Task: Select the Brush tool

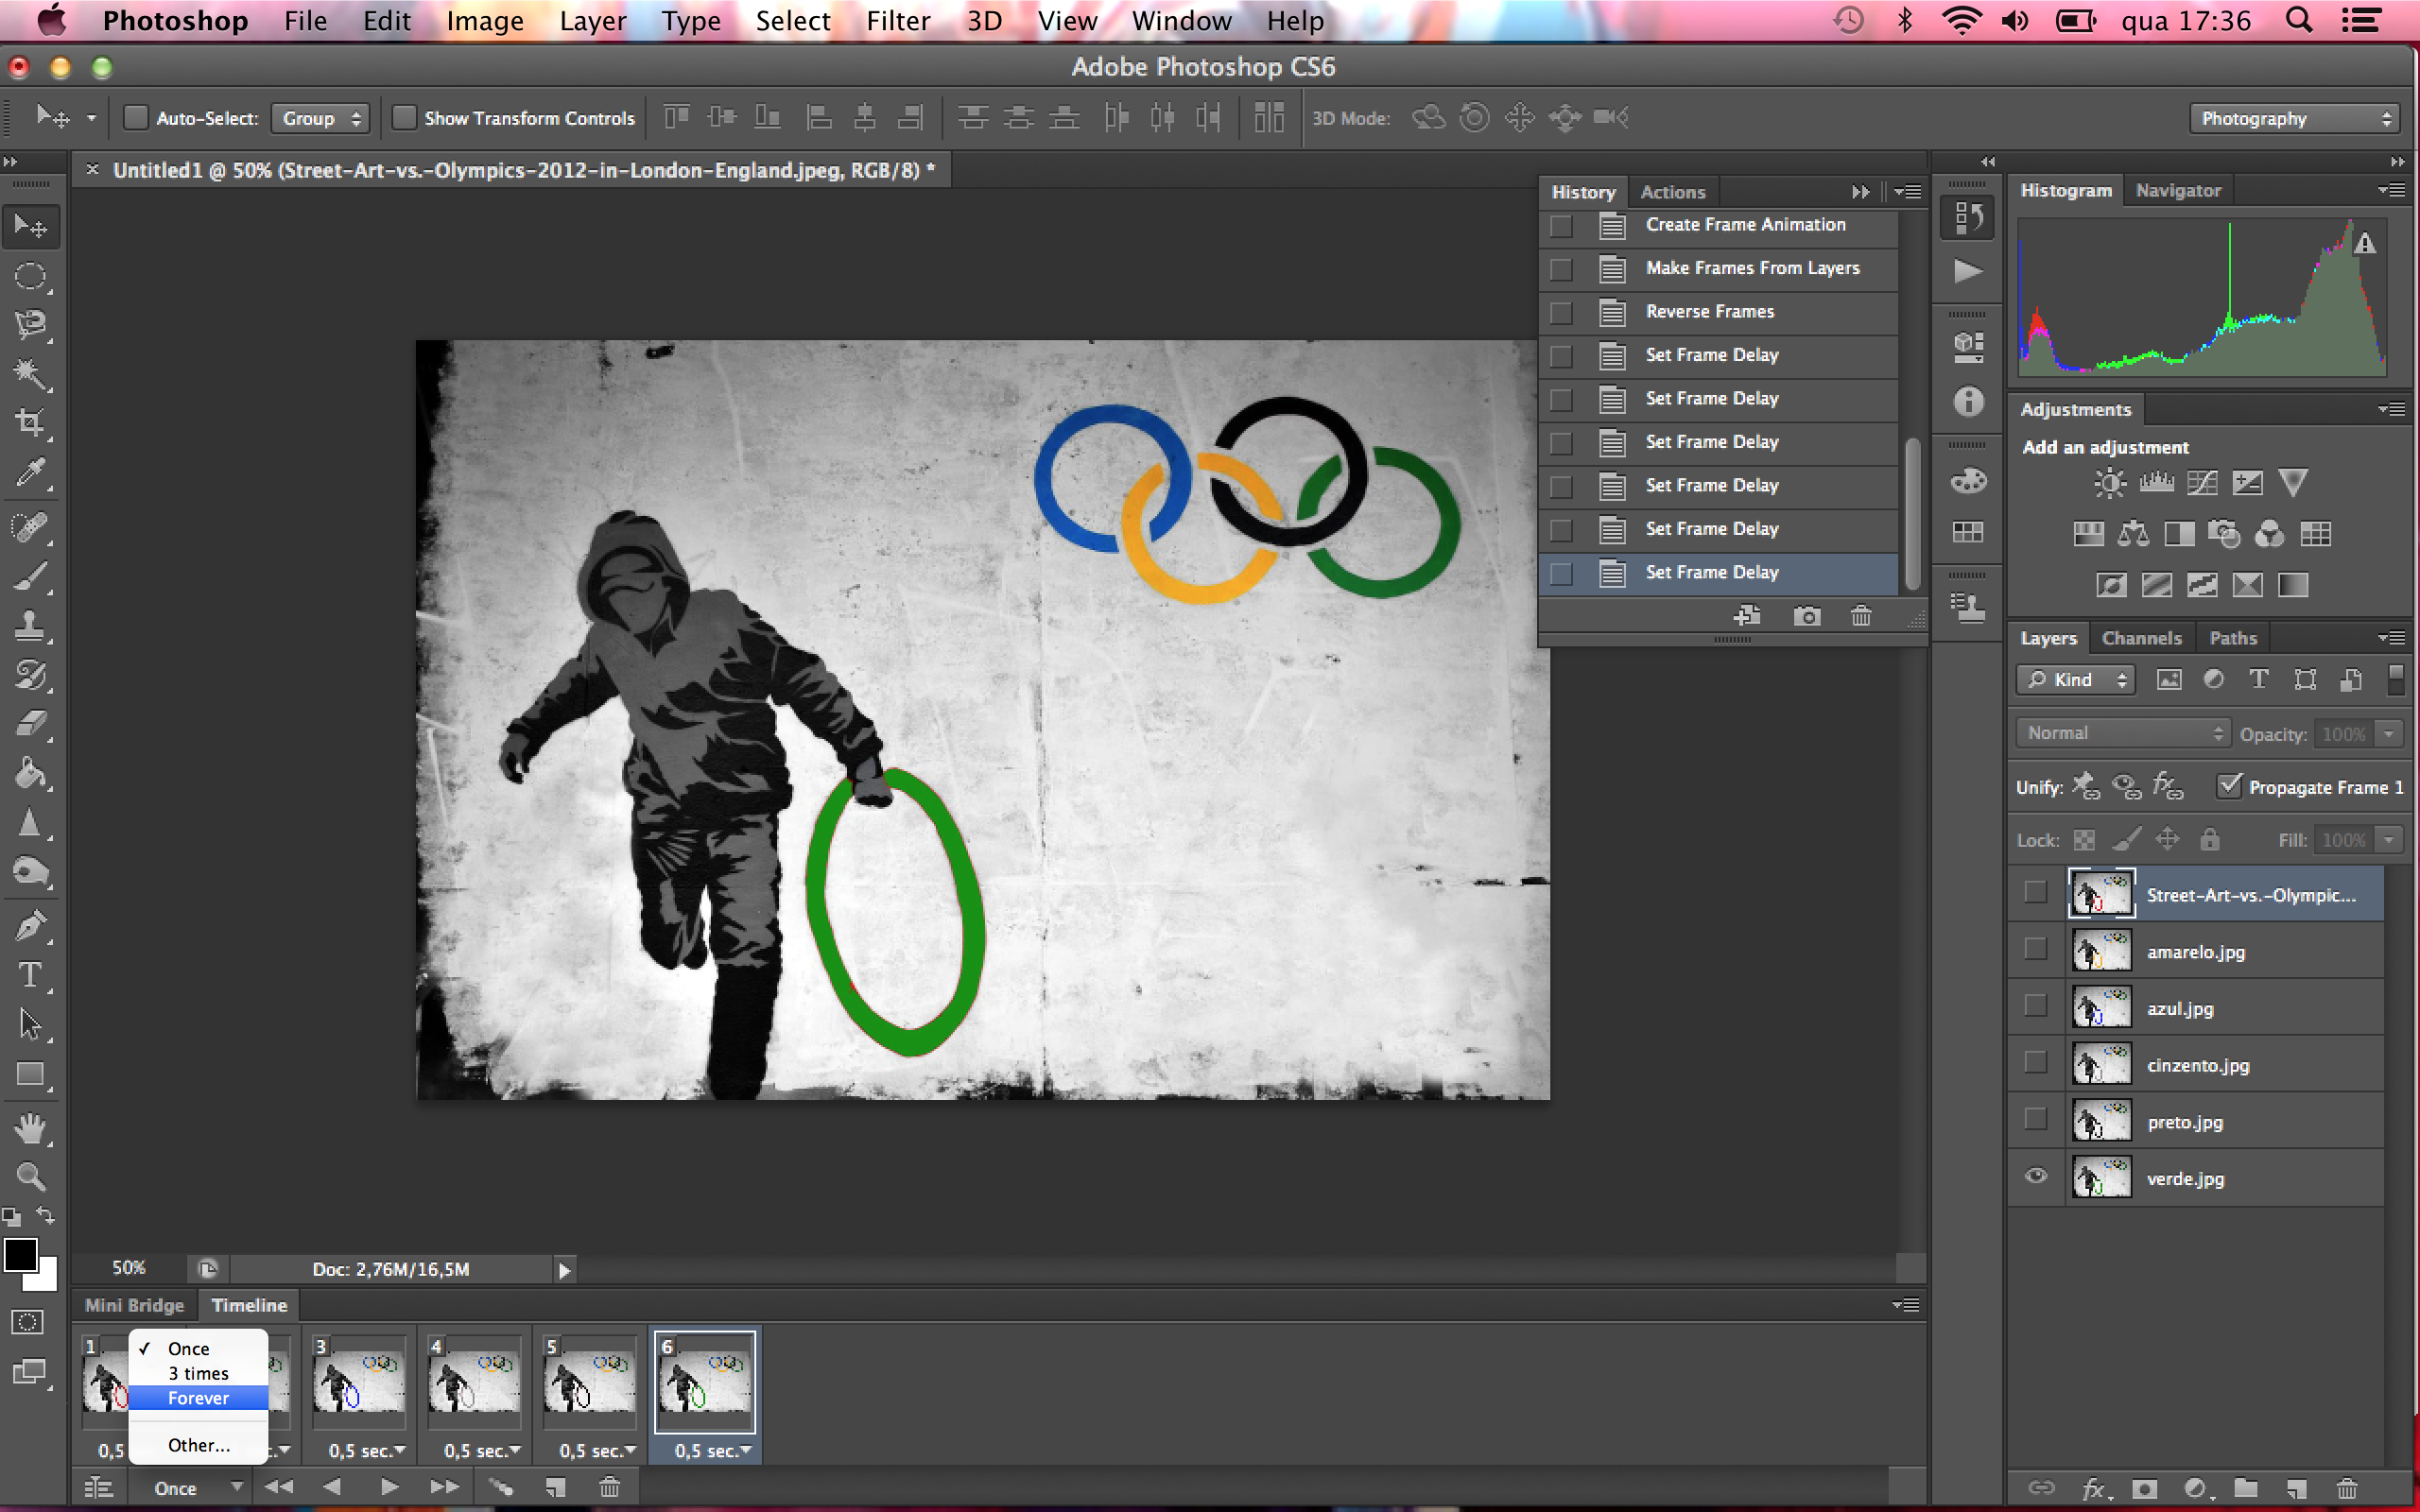Action: [30, 576]
